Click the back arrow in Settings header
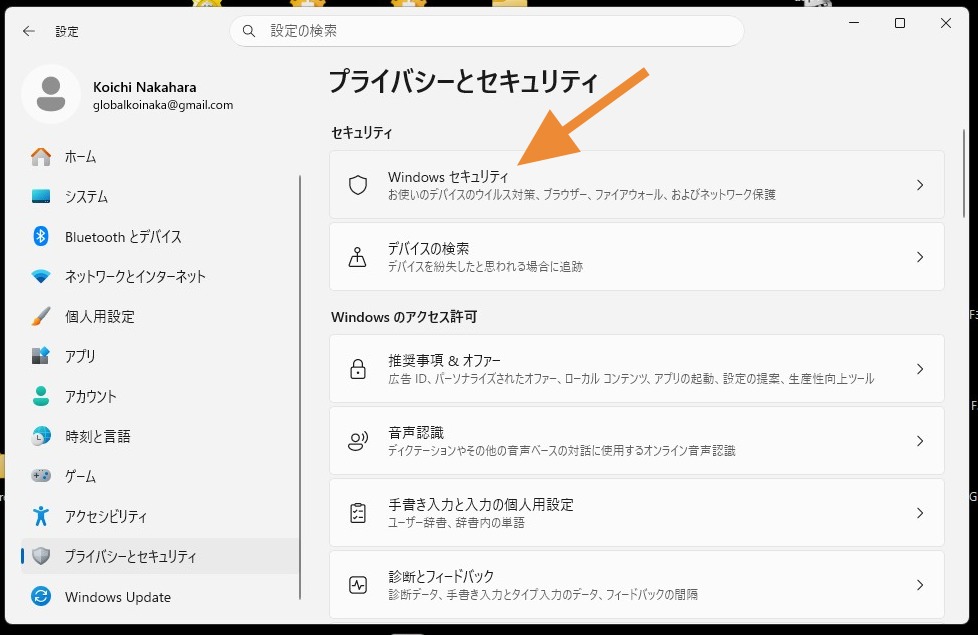This screenshot has height=635, width=978. (x=29, y=31)
